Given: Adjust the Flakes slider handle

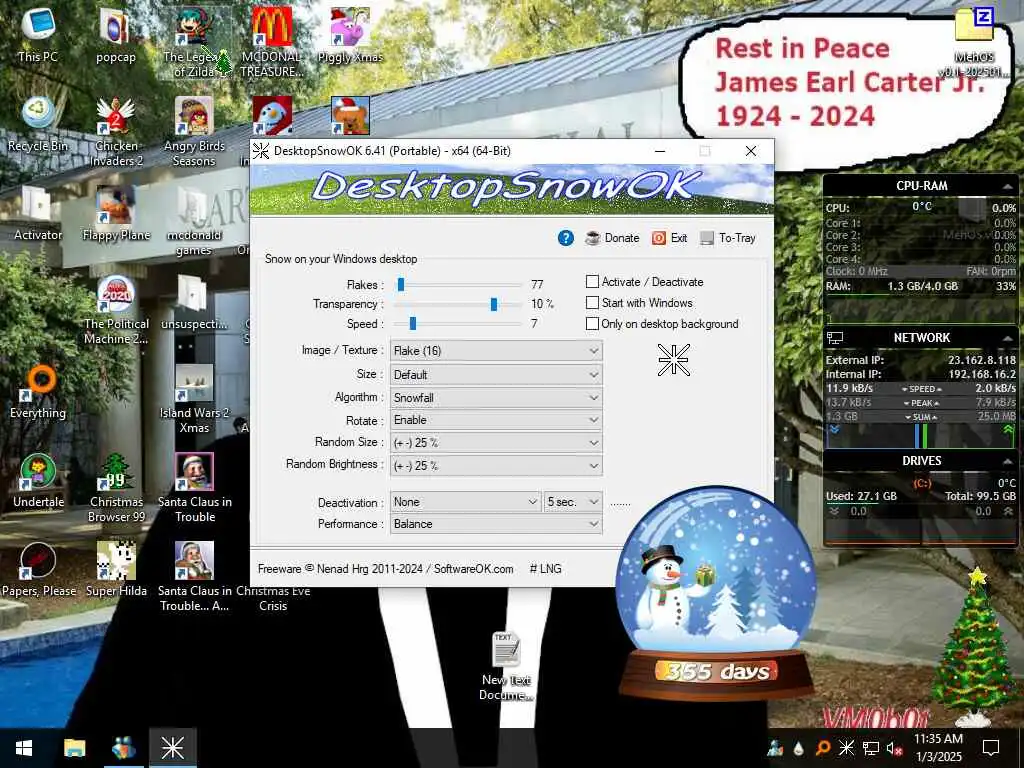Looking at the screenshot, I should point(401,284).
